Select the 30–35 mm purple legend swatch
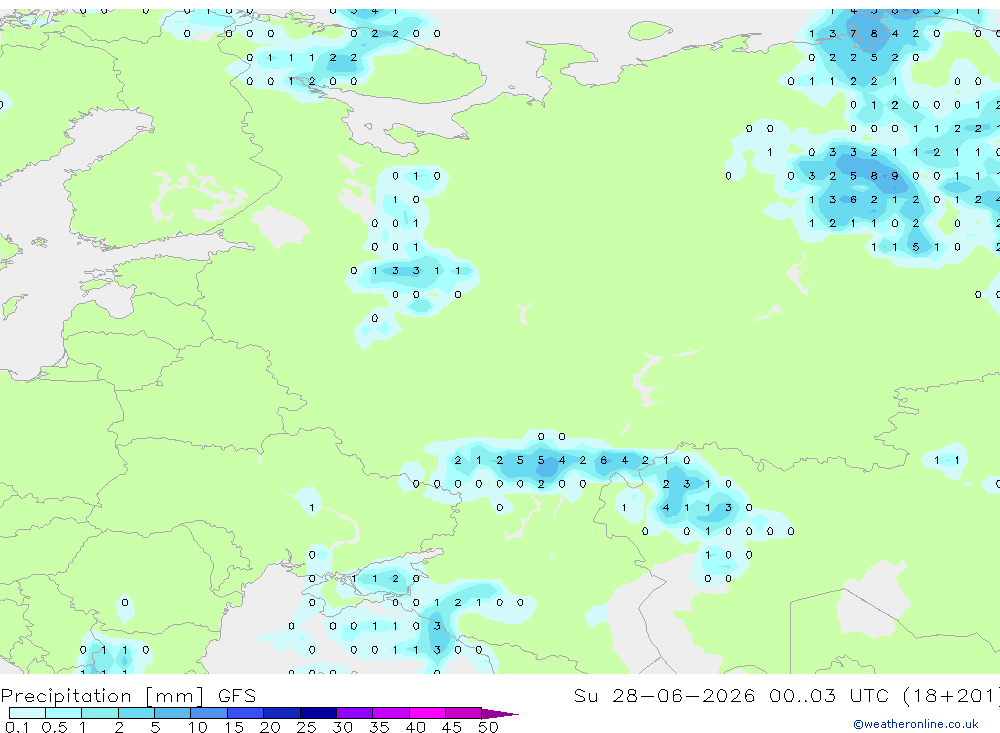This screenshot has height=733, width=1000. (x=354, y=713)
